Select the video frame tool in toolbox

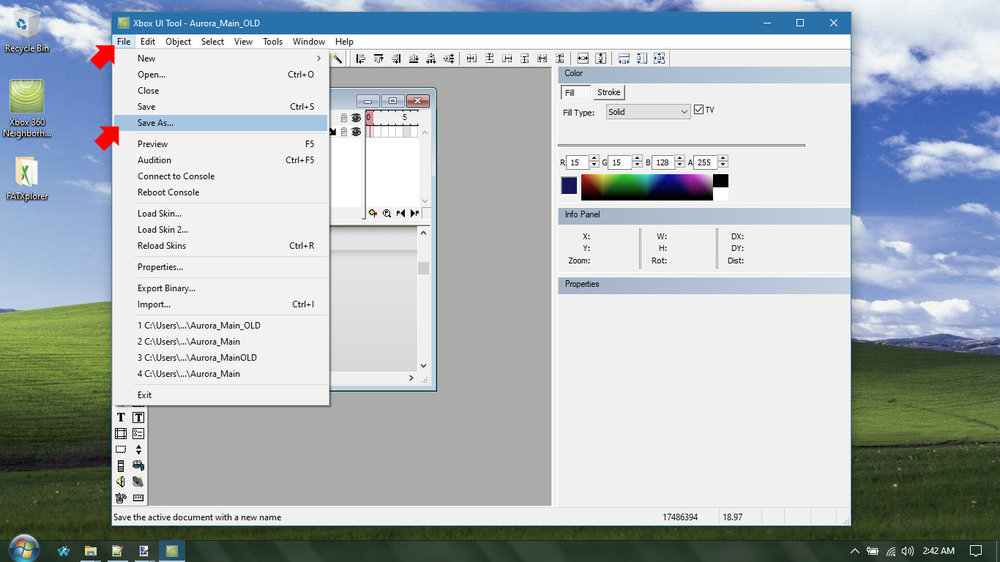coord(121,434)
